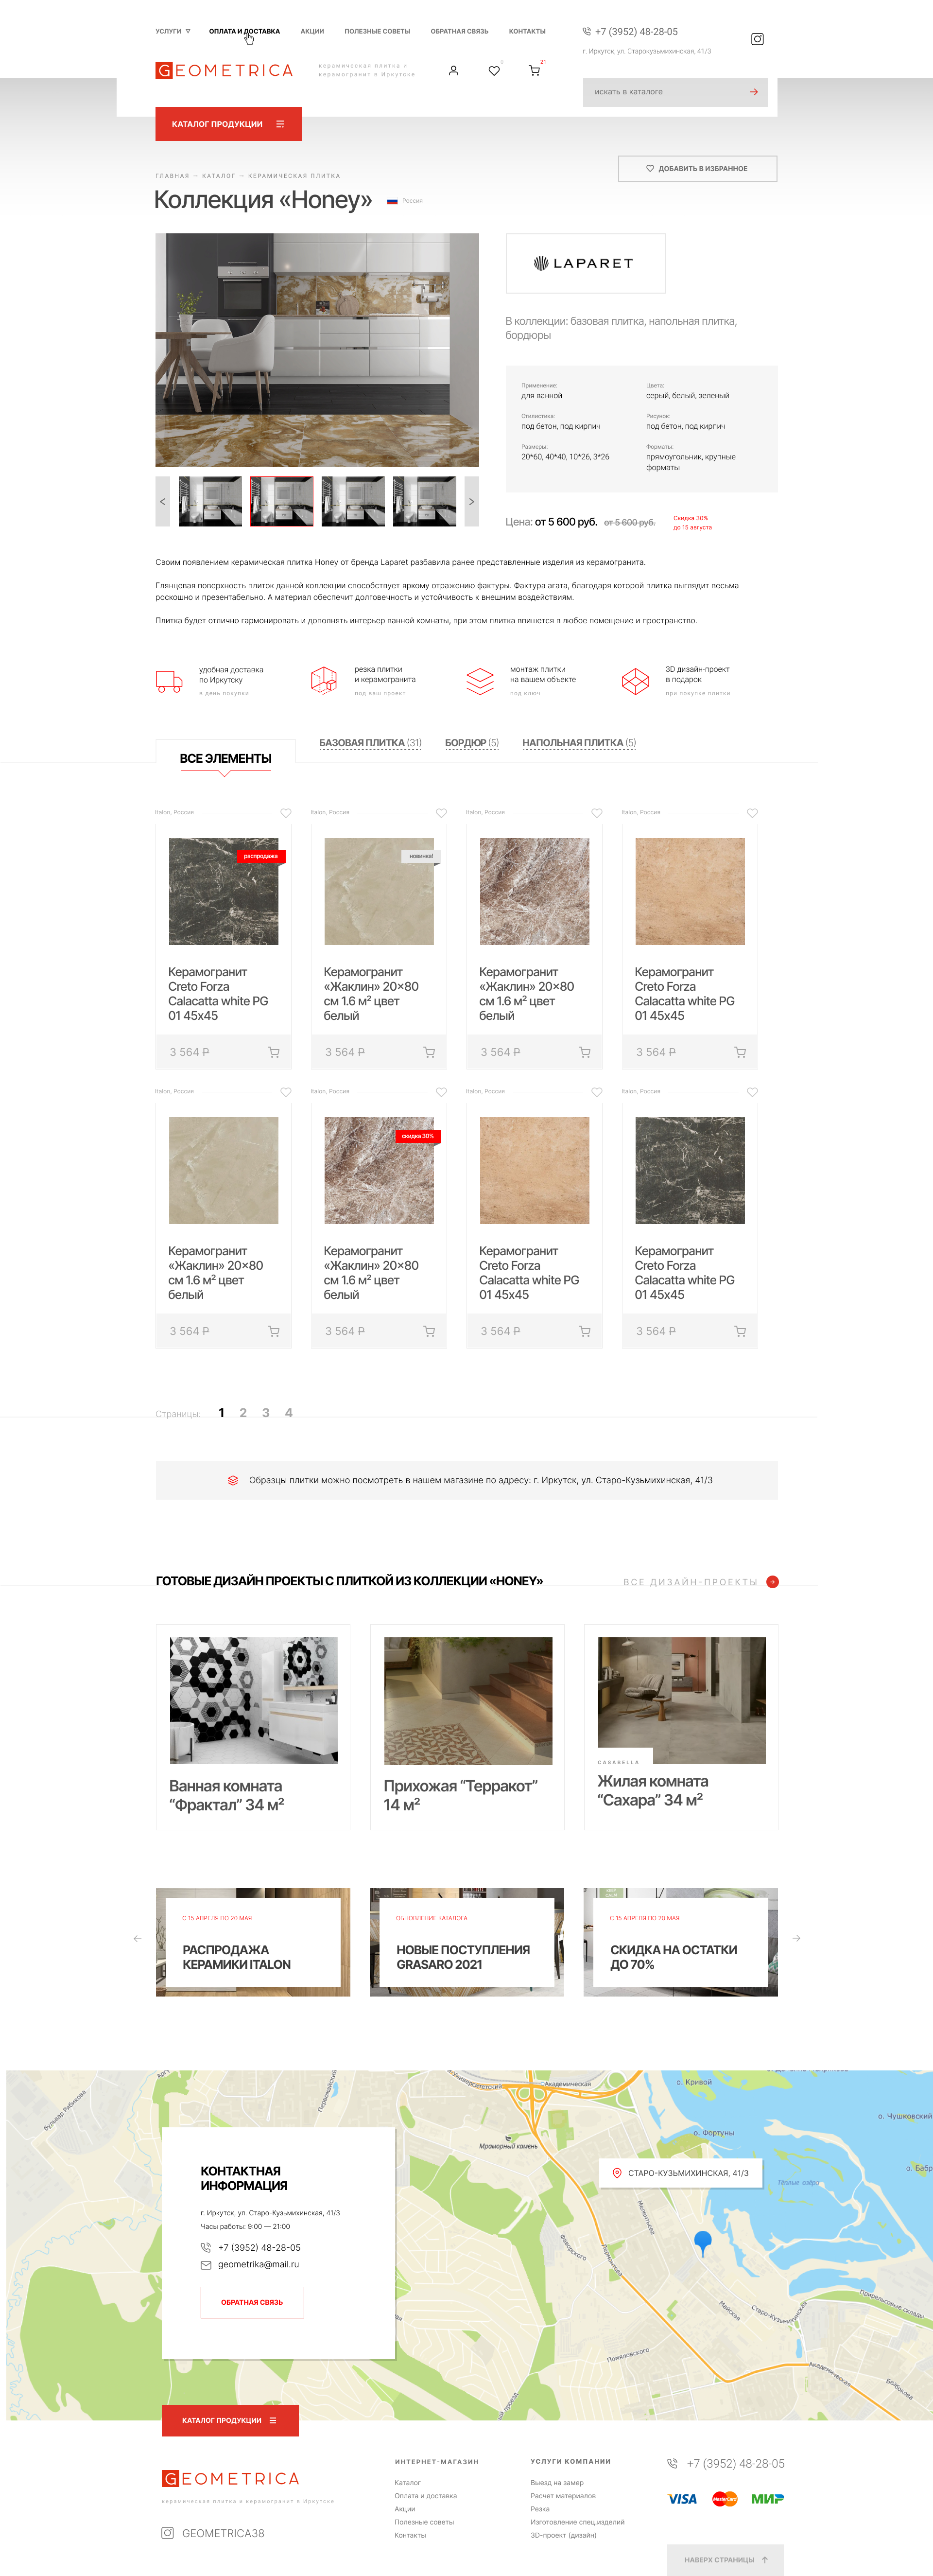Show next gallery thumbnails with right arrow
Image resolution: width=933 pixels, height=2576 pixels.
(471, 502)
